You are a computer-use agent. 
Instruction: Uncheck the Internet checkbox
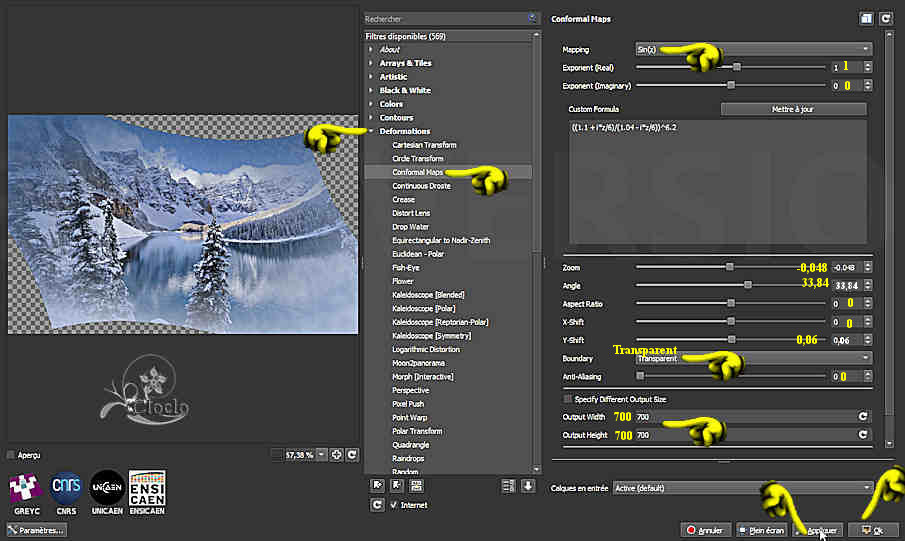click(x=393, y=505)
